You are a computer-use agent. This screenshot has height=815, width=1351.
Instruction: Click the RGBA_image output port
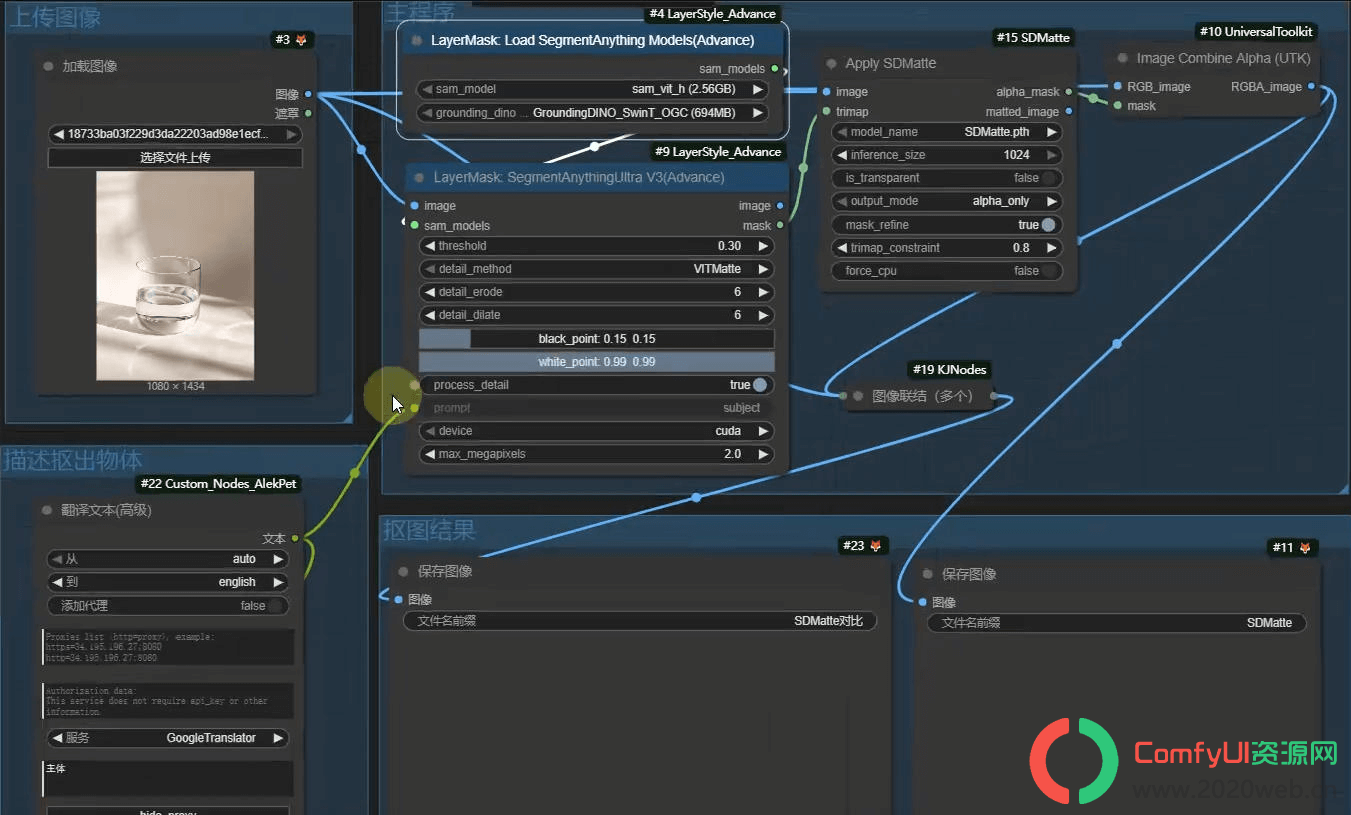coord(1312,87)
